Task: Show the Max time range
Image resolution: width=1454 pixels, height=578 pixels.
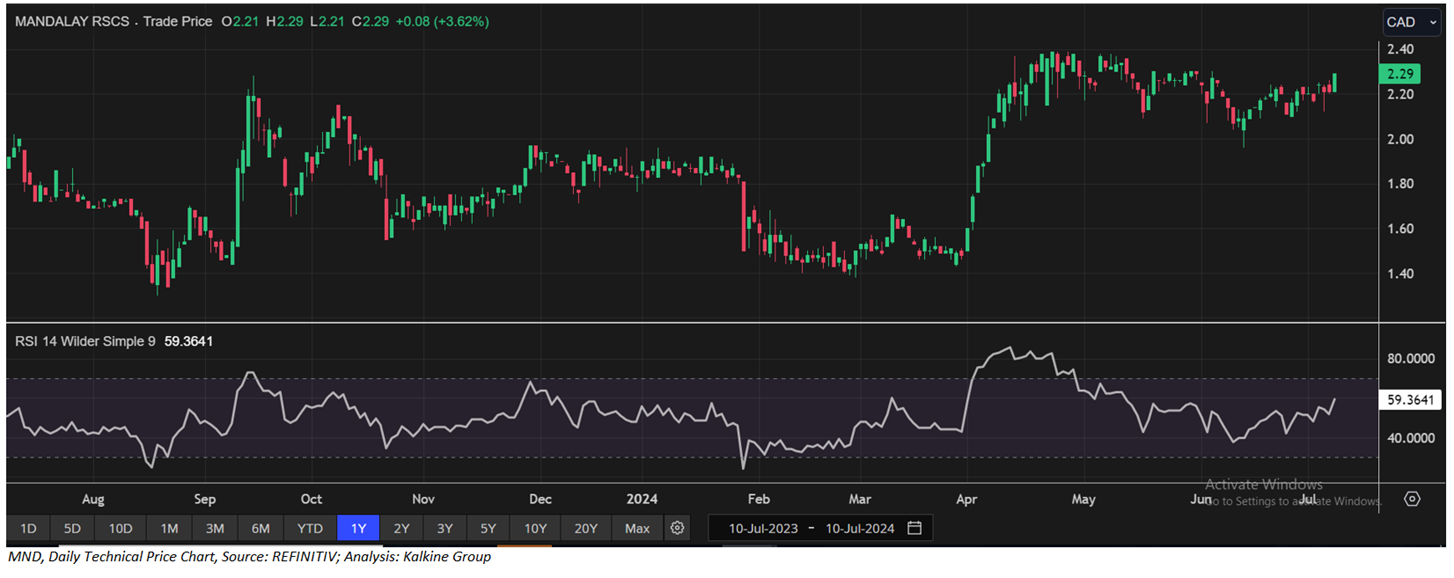Action: click(637, 528)
